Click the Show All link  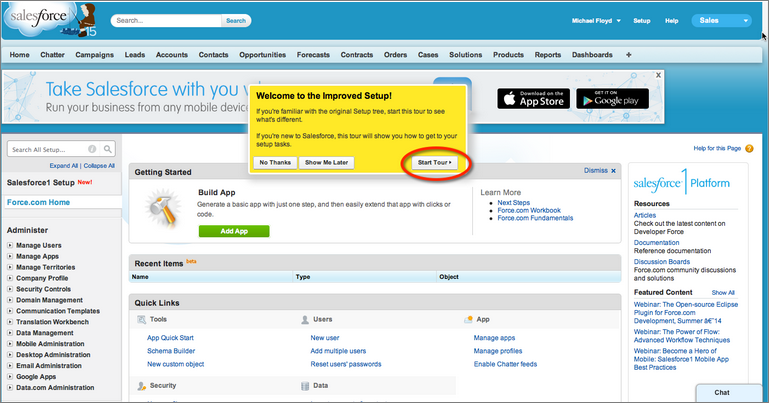(x=723, y=293)
